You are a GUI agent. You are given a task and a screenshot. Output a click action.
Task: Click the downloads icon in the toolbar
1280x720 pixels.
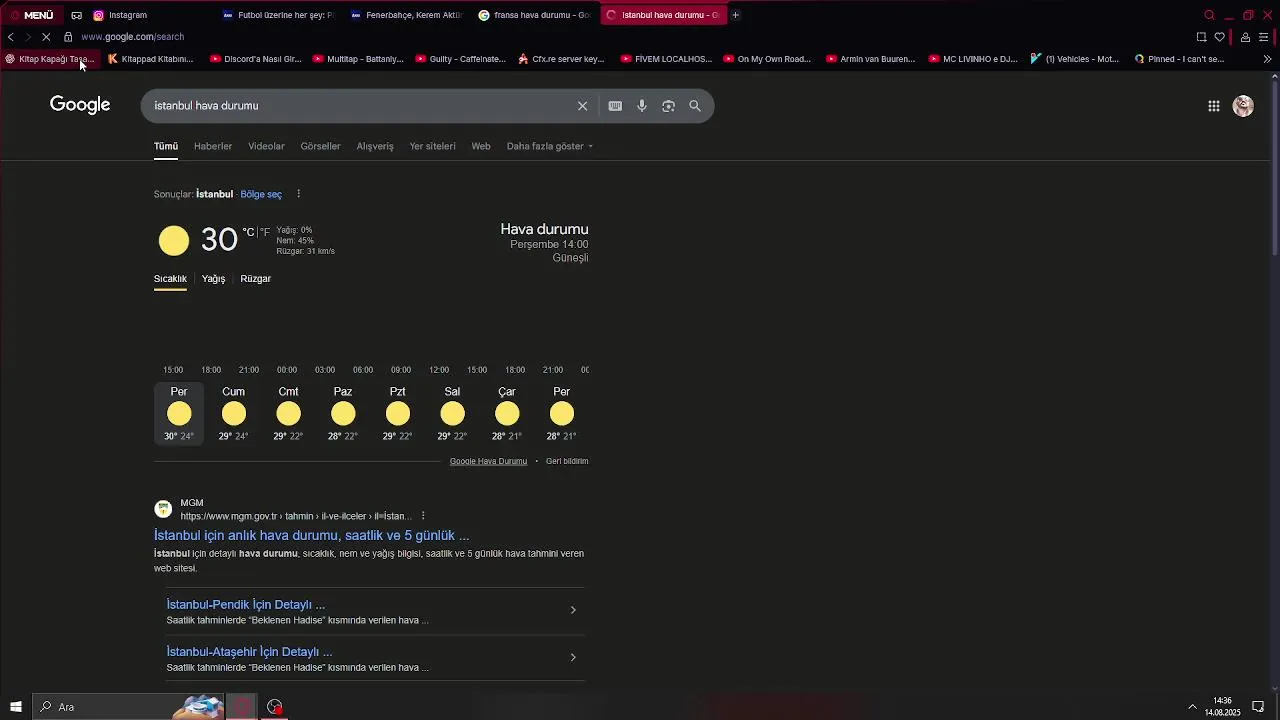(x=1245, y=37)
